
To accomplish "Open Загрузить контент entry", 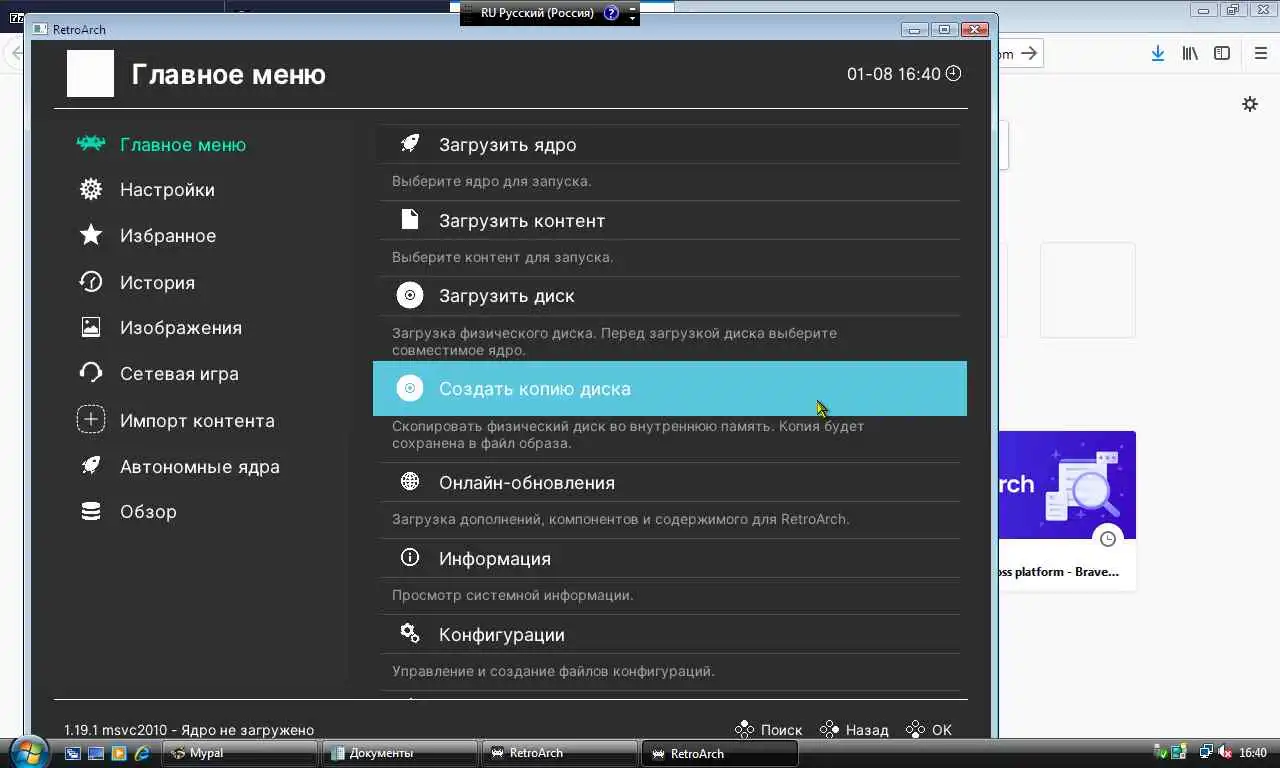I will pyautogui.click(x=670, y=220).
